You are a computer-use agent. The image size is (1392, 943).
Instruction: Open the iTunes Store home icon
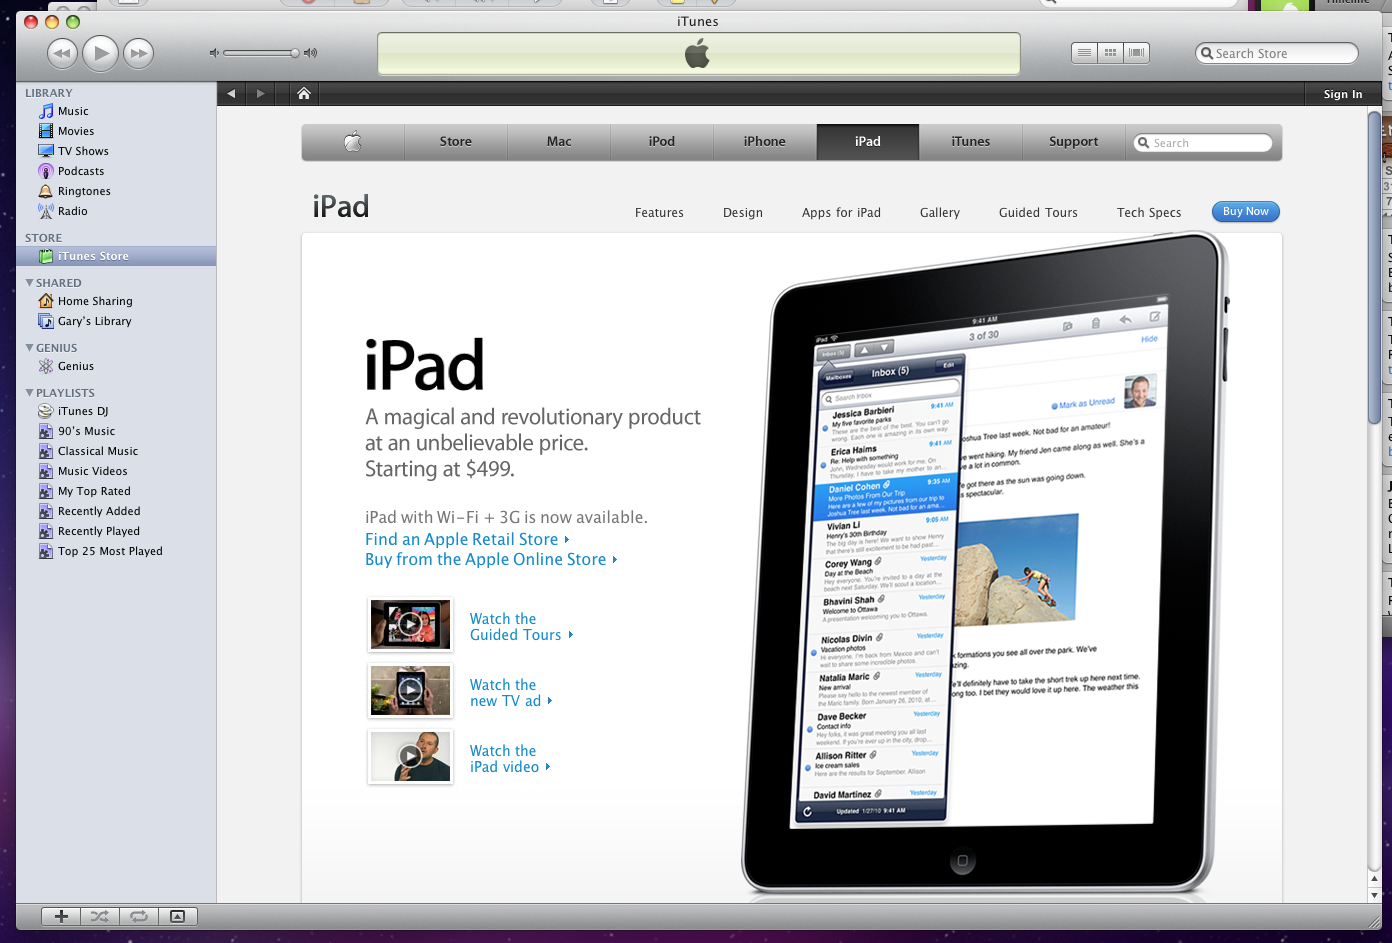pos(304,94)
